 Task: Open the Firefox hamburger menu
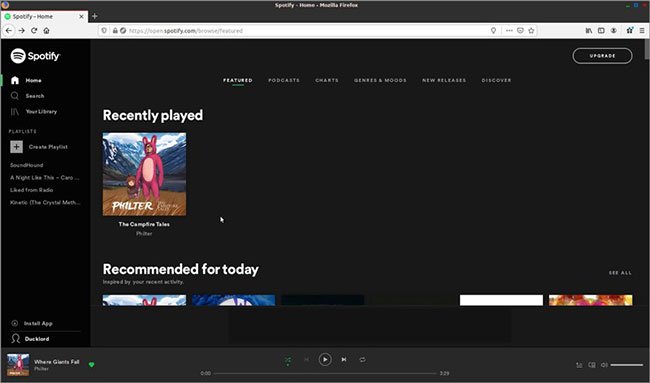pyautogui.click(x=642, y=31)
